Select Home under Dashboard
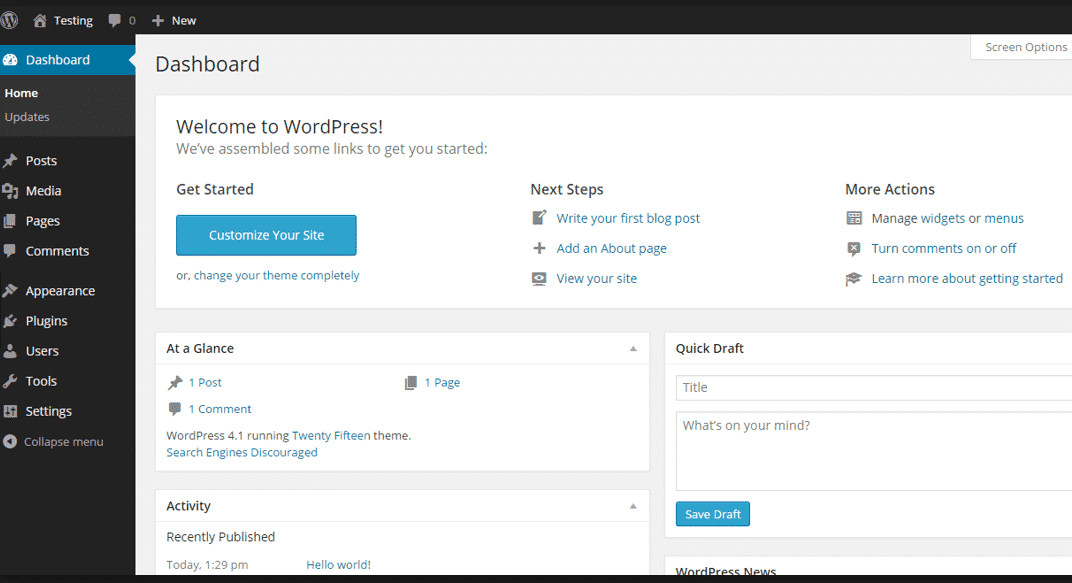The width and height of the screenshot is (1072, 583). [21, 93]
